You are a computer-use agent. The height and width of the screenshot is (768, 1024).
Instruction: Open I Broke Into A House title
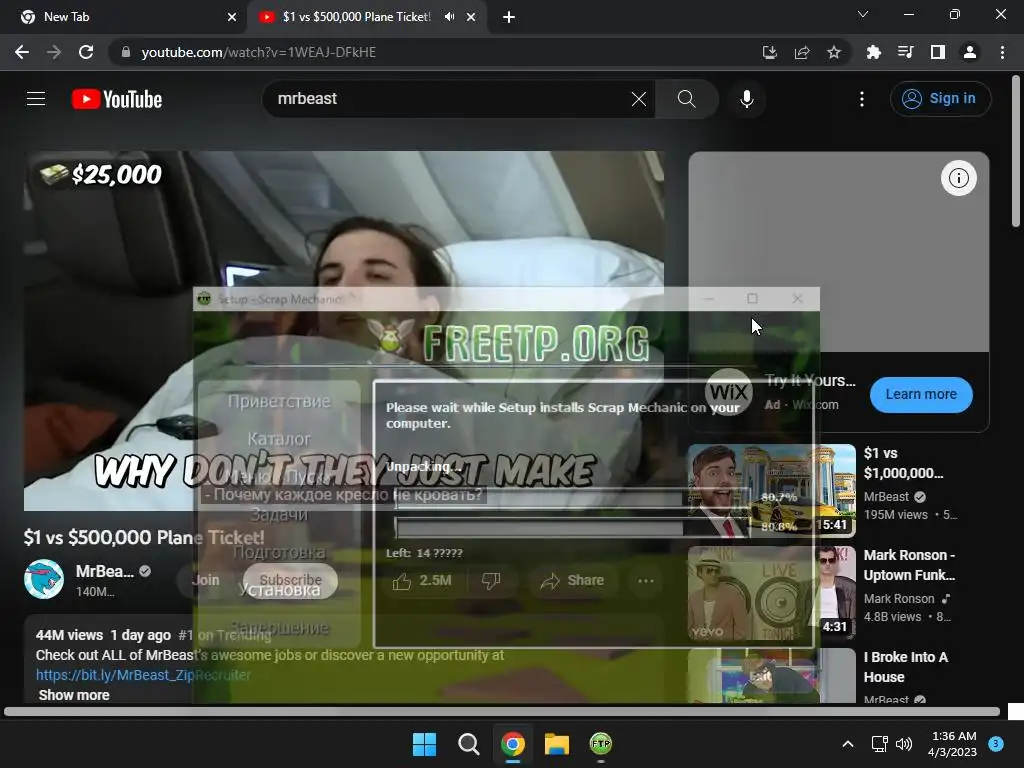click(906, 667)
